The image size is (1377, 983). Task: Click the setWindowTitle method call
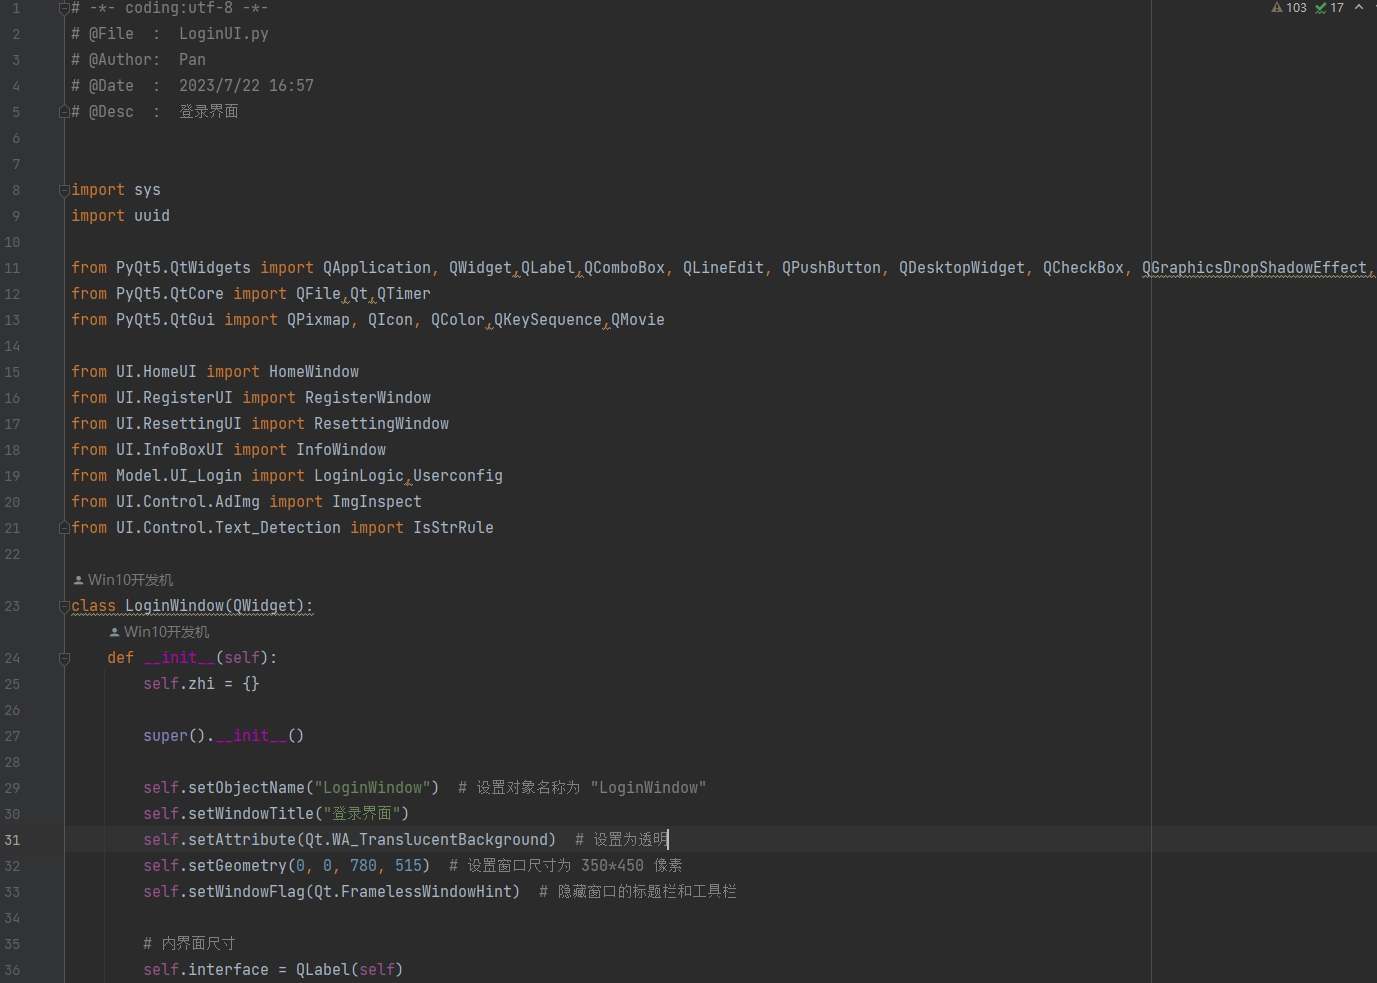[x=251, y=814]
